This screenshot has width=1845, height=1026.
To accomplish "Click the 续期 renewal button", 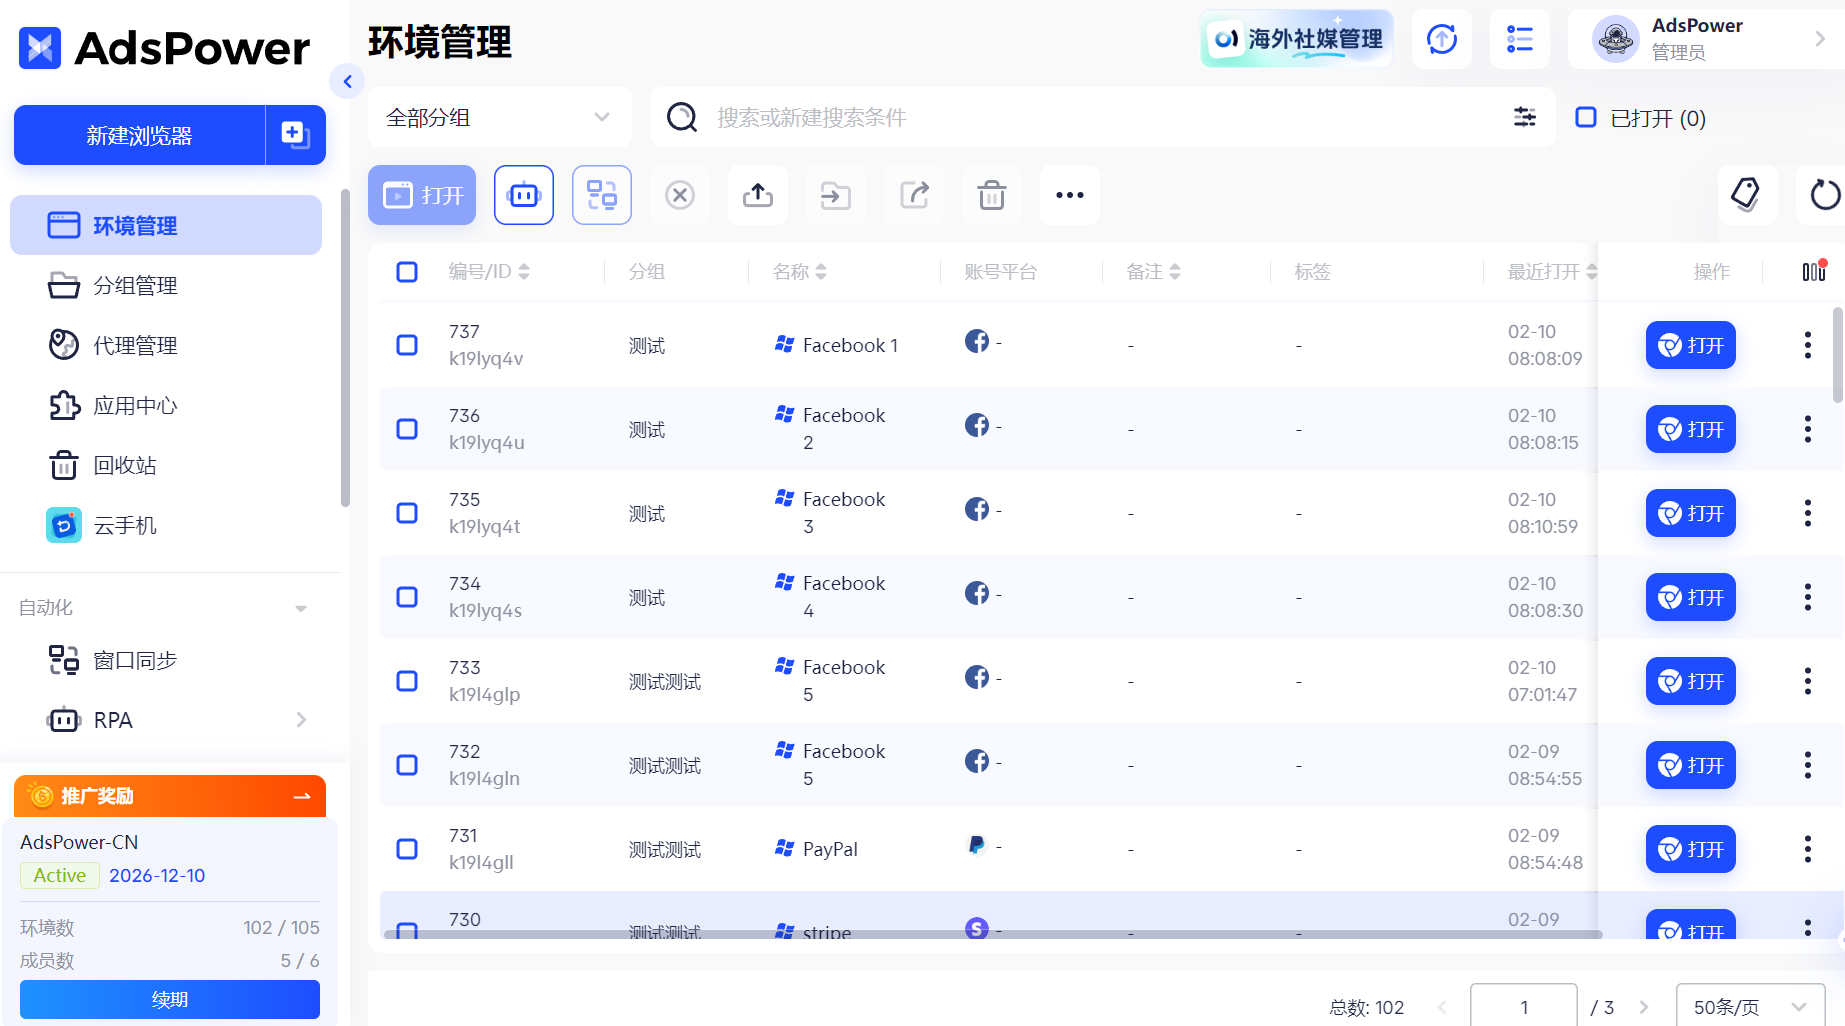I will pyautogui.click(x=168, y=999).
